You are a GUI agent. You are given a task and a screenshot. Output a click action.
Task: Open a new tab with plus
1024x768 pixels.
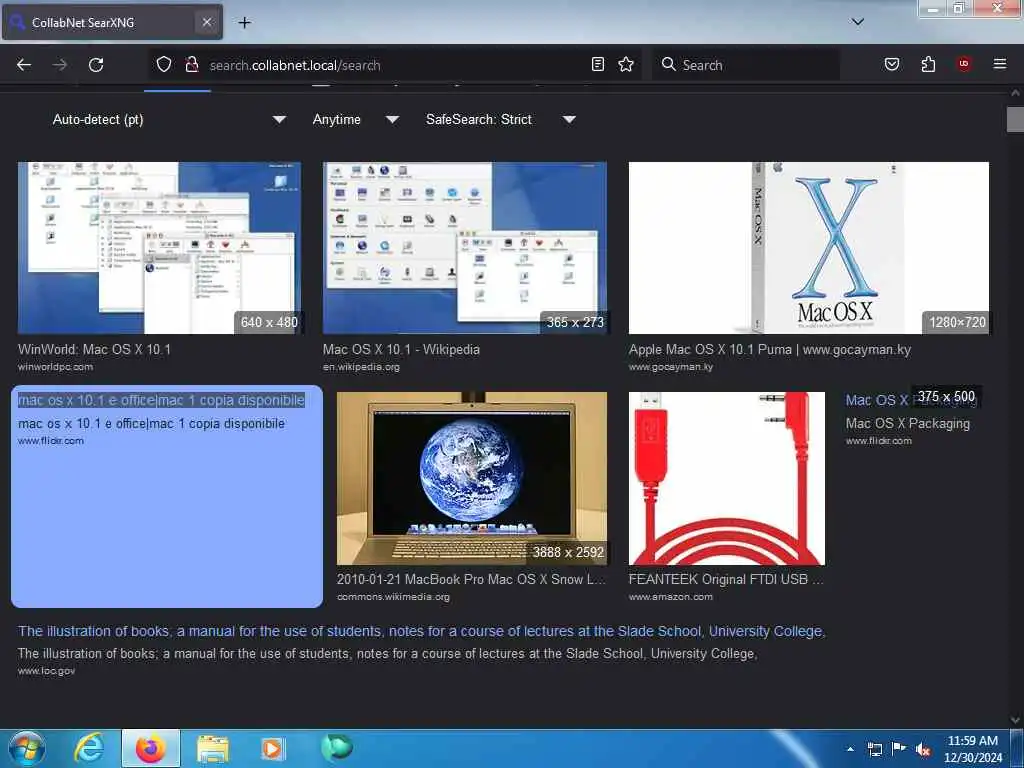244,23
